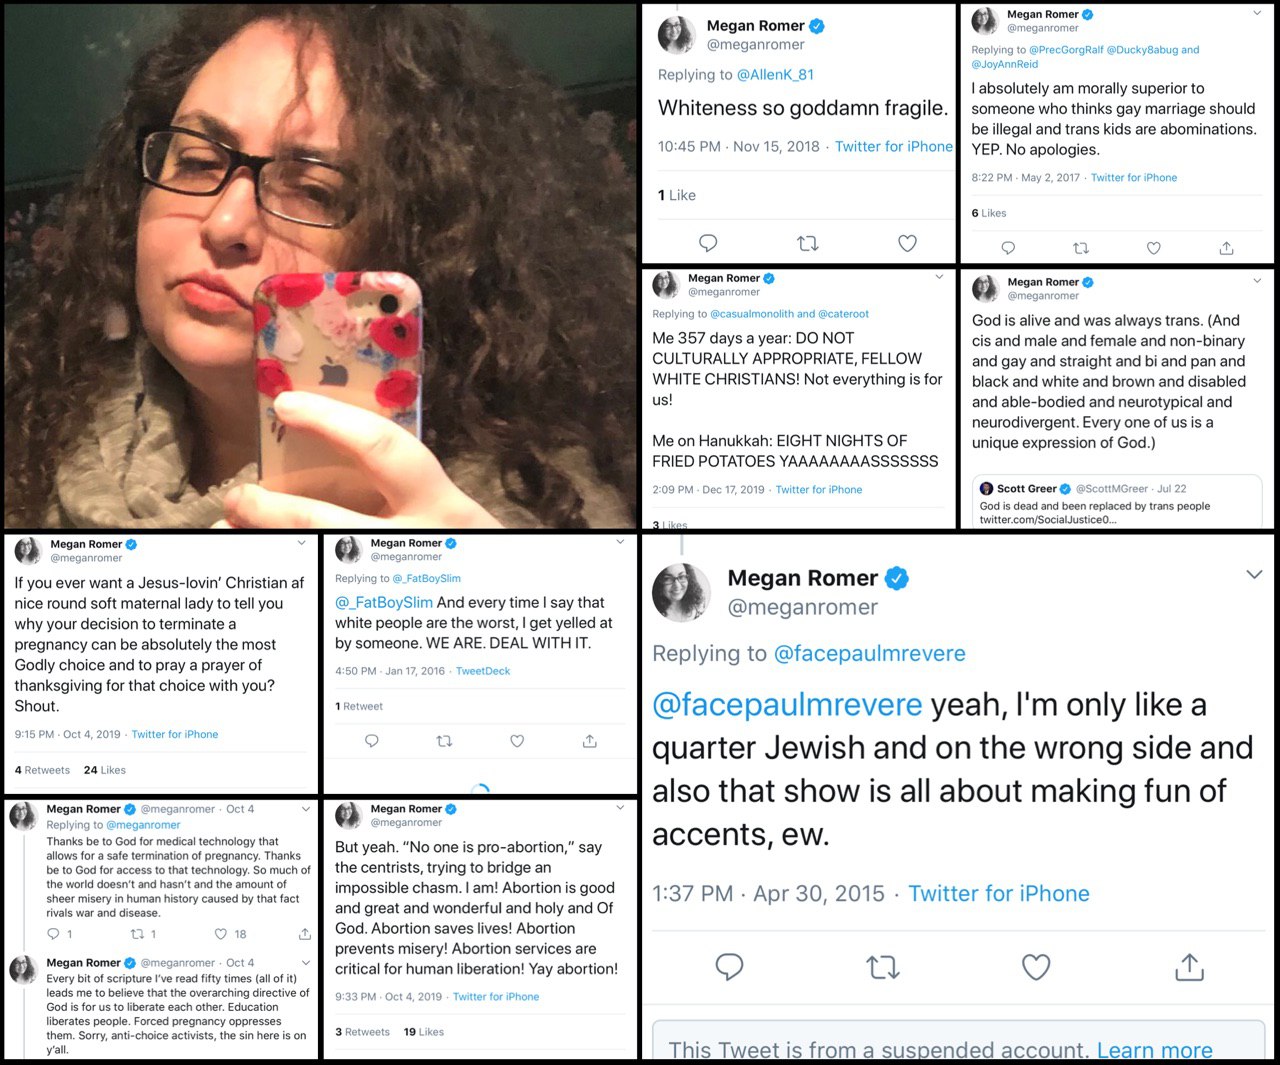Screen dimensions: 1280x1065
Task: Click 'Twitter for iPhone' link dated Apr 30, 2015
Action: coord(999,894)
